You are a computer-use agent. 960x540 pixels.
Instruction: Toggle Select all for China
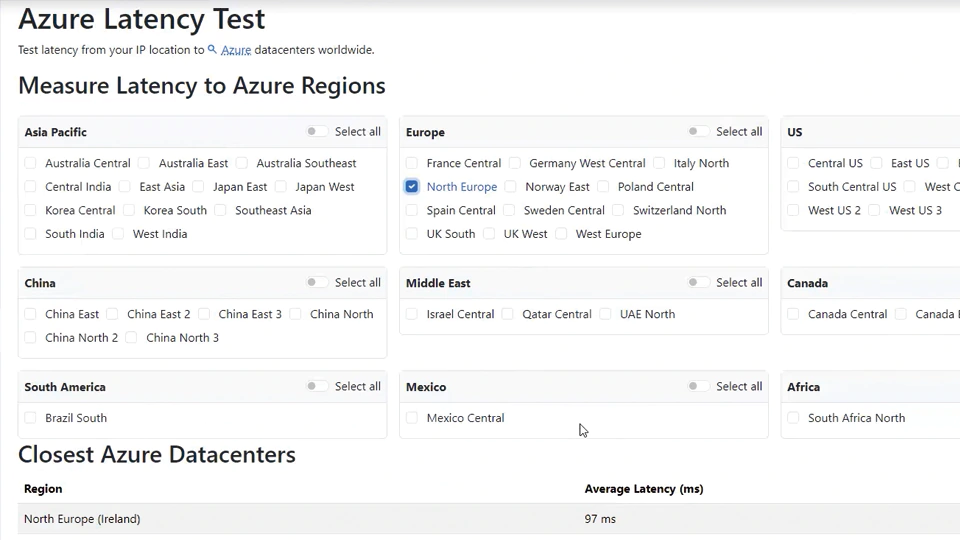(x=317, y=282)
